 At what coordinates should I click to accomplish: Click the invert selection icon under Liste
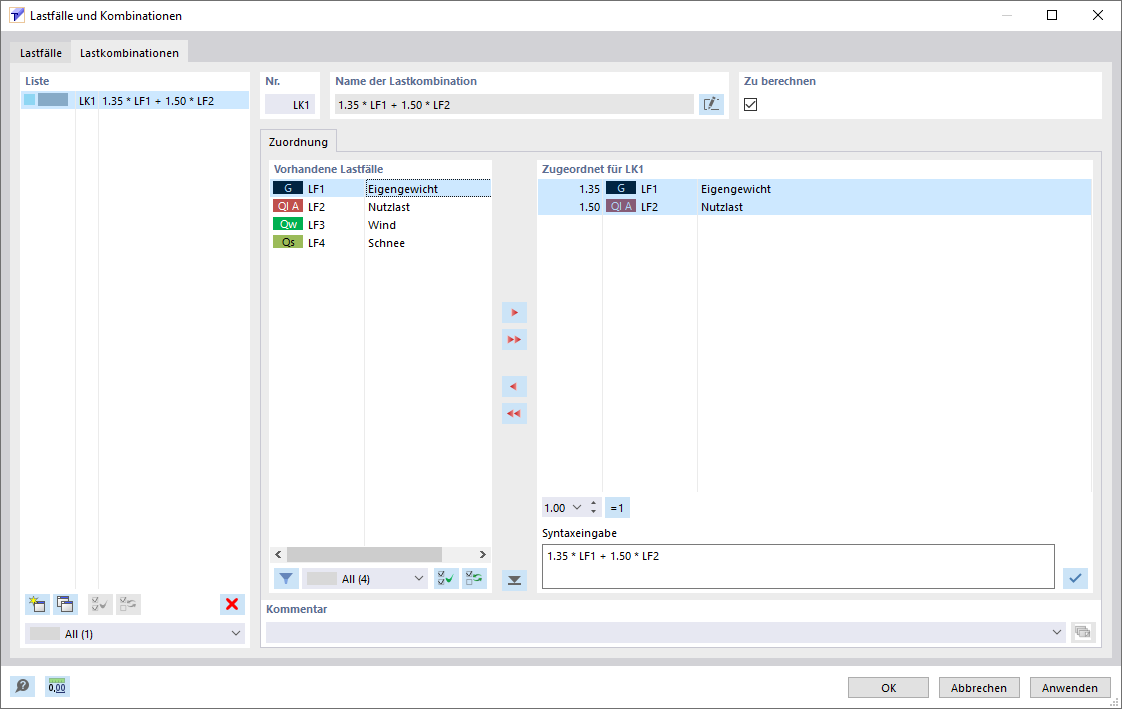click(129, 605)
